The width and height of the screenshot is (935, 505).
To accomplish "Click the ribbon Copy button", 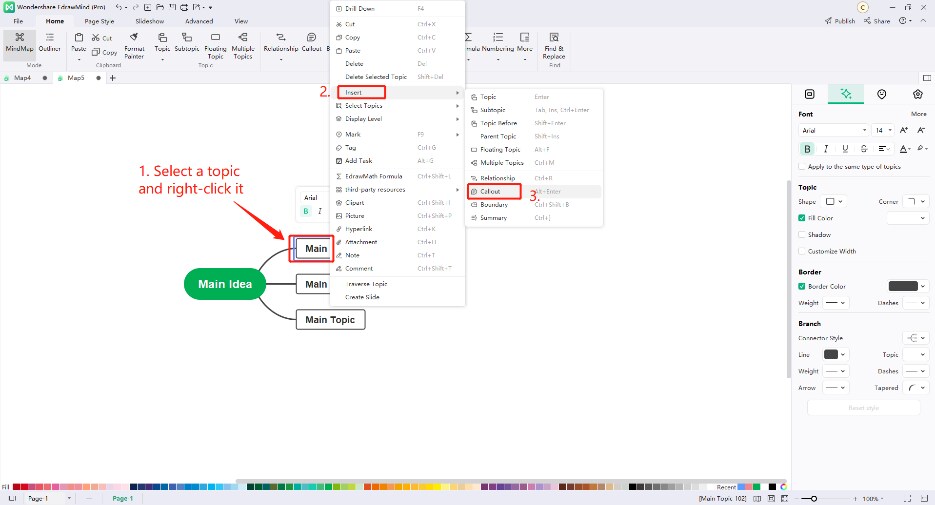I will point(104,52).
